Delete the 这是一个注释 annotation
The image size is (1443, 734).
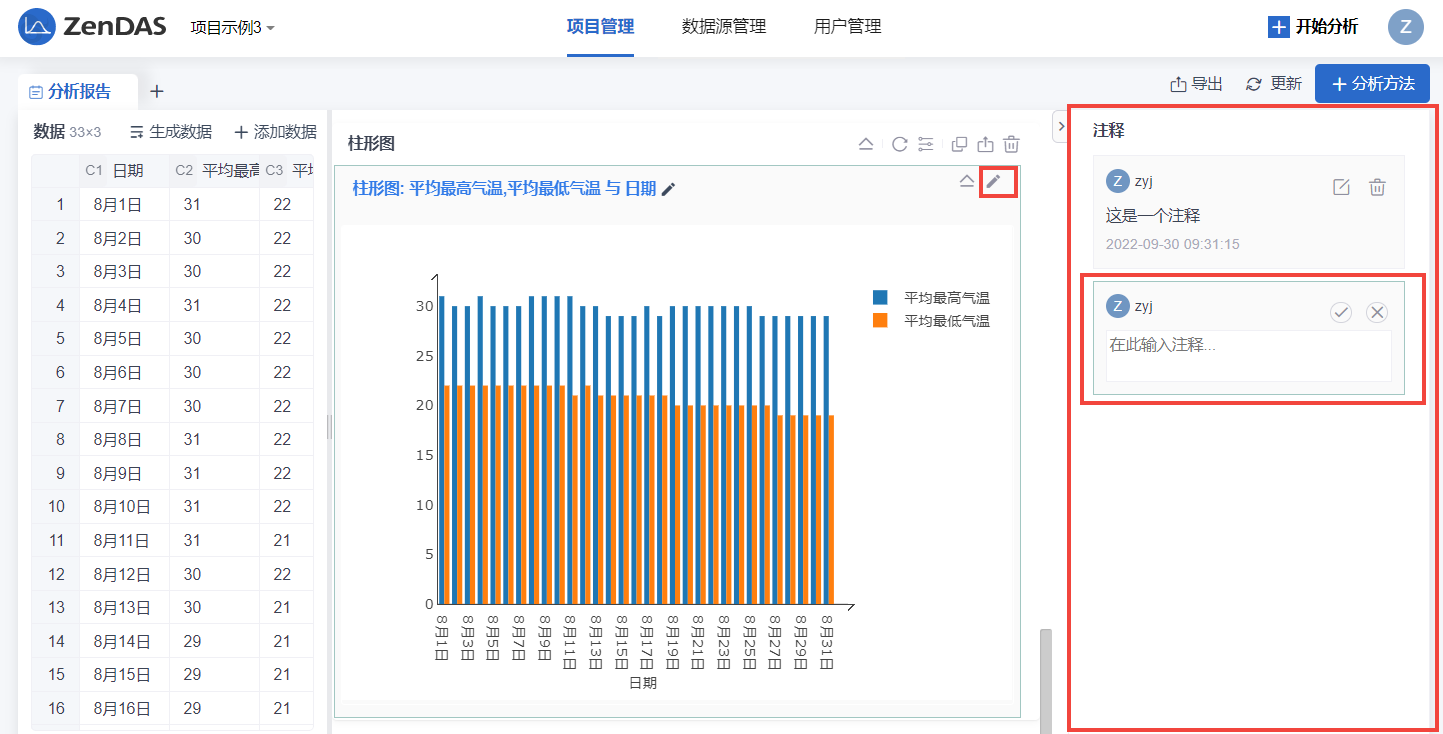(1377, 187)
